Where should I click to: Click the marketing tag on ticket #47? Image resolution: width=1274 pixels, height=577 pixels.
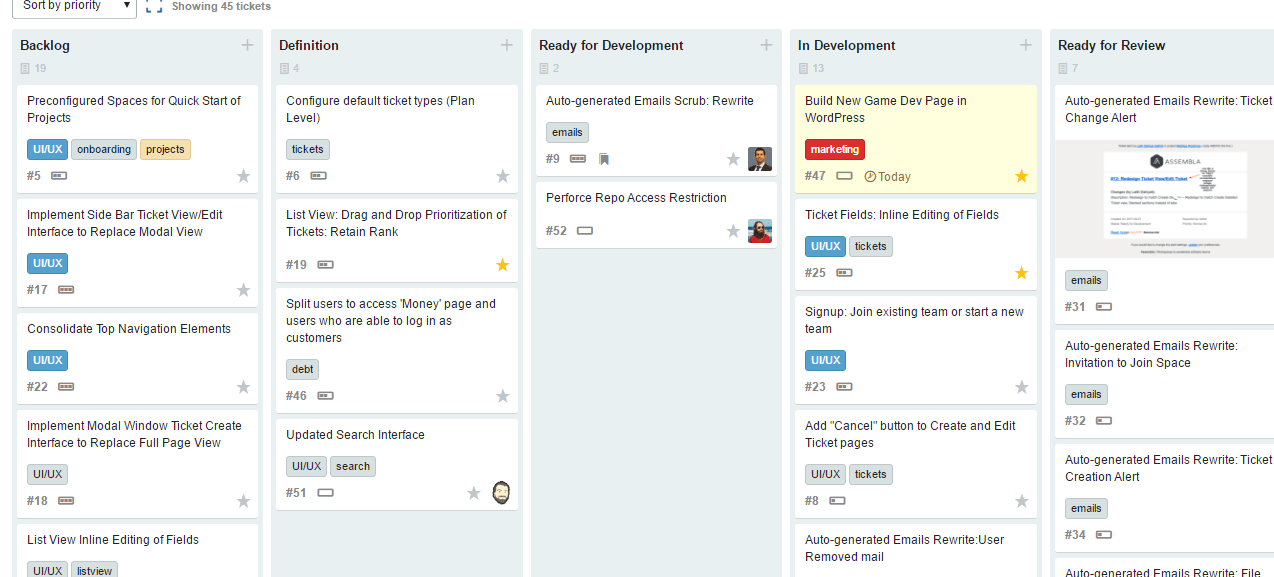(834, 149)
